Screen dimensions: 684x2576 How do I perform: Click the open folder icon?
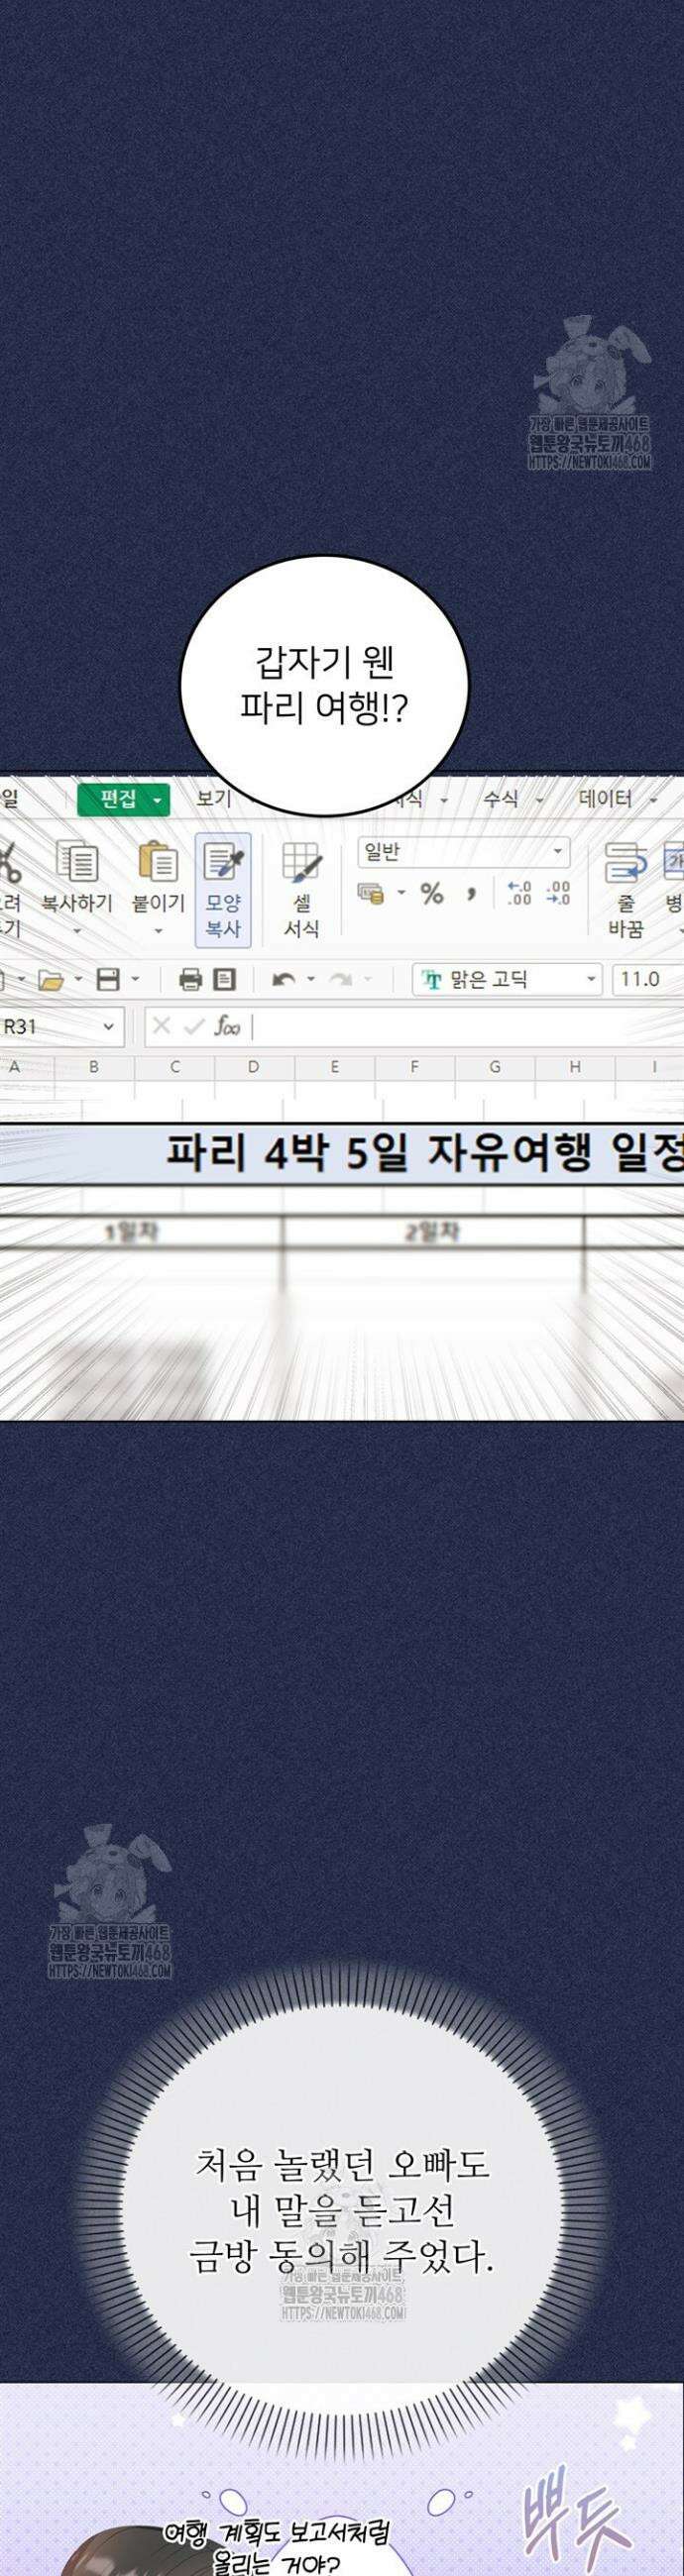click(50, 980)
